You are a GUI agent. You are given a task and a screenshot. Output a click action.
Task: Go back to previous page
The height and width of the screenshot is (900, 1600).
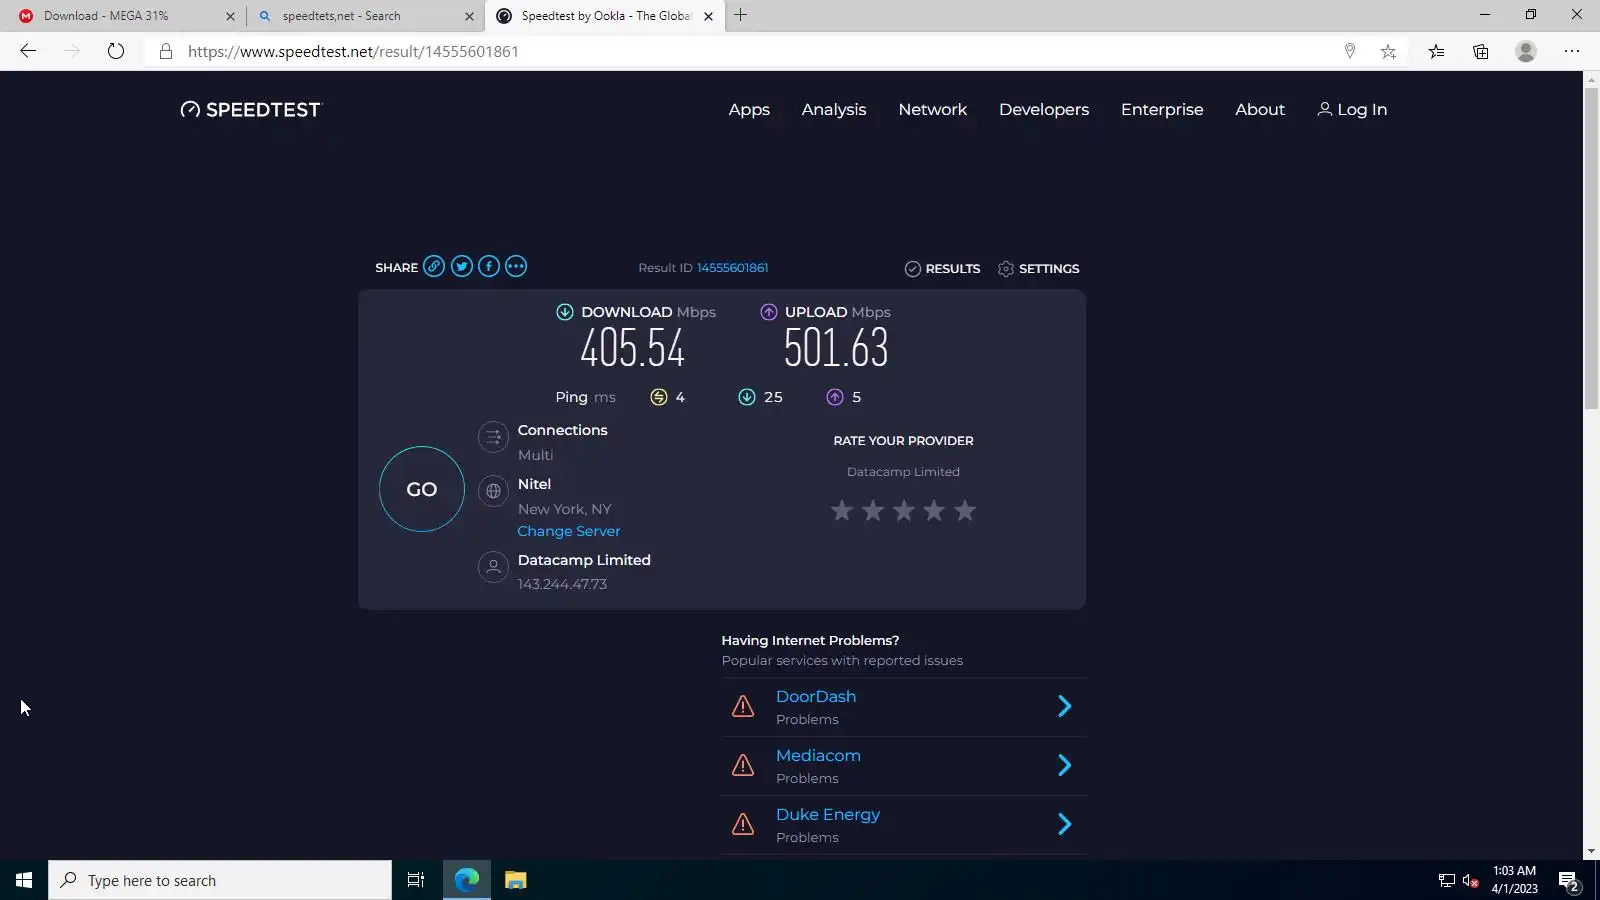(28, 51)
